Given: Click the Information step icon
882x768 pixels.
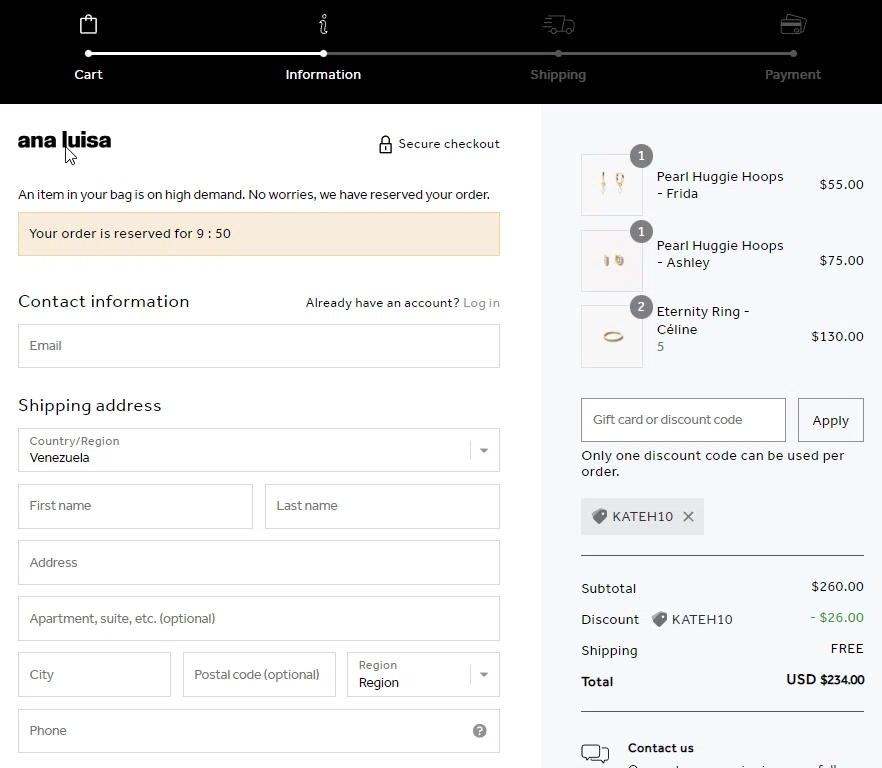Looking at the screenshot, I should point(323,24).
